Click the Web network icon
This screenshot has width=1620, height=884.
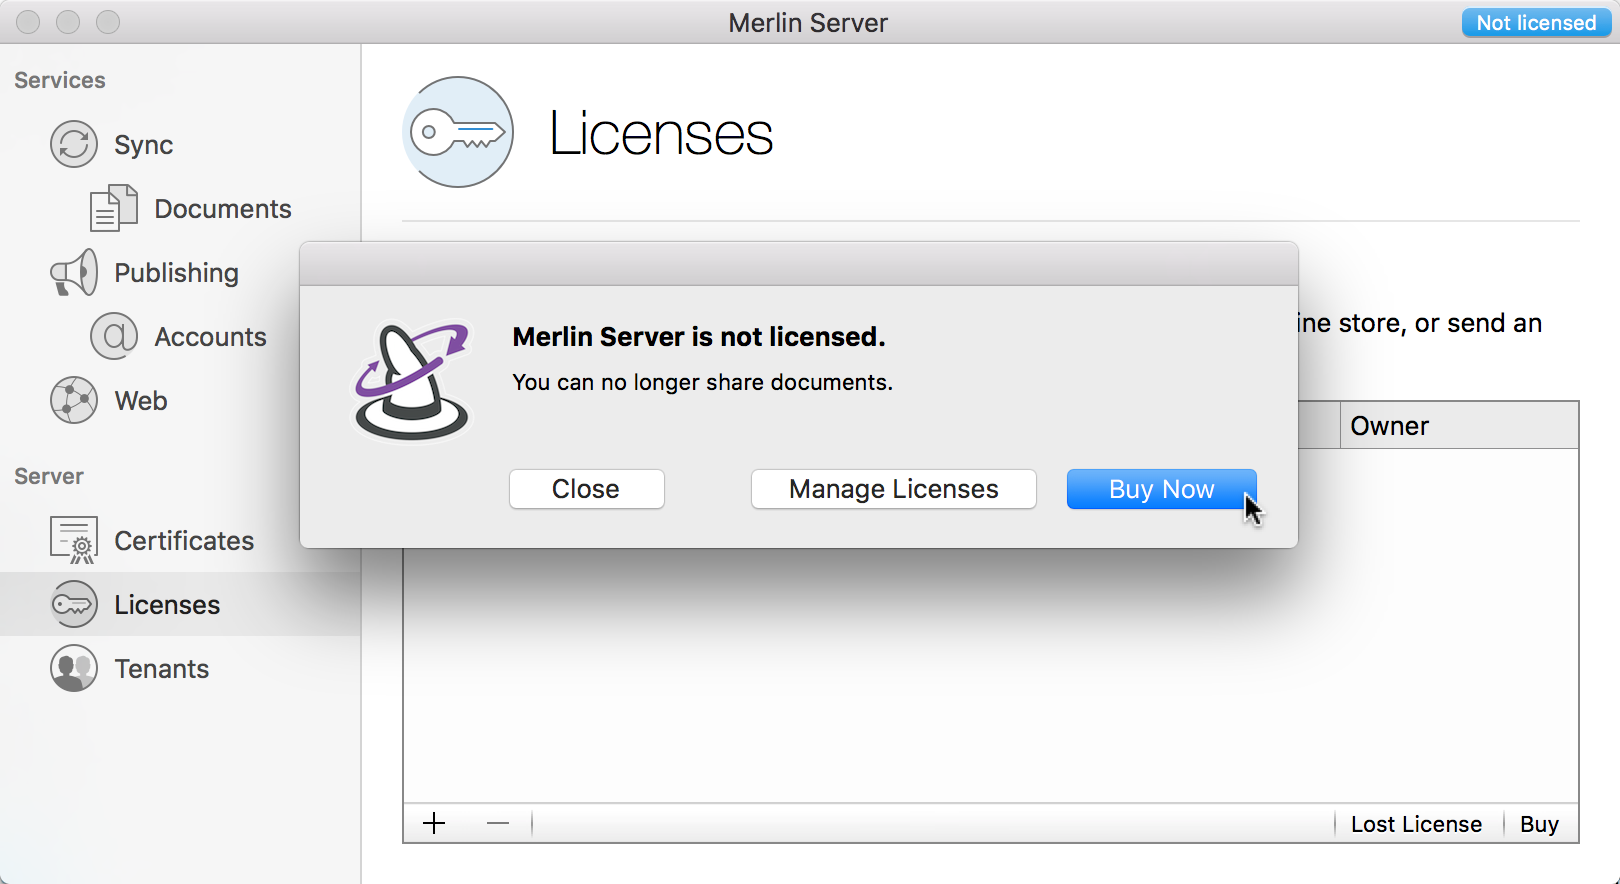[74, 400]
